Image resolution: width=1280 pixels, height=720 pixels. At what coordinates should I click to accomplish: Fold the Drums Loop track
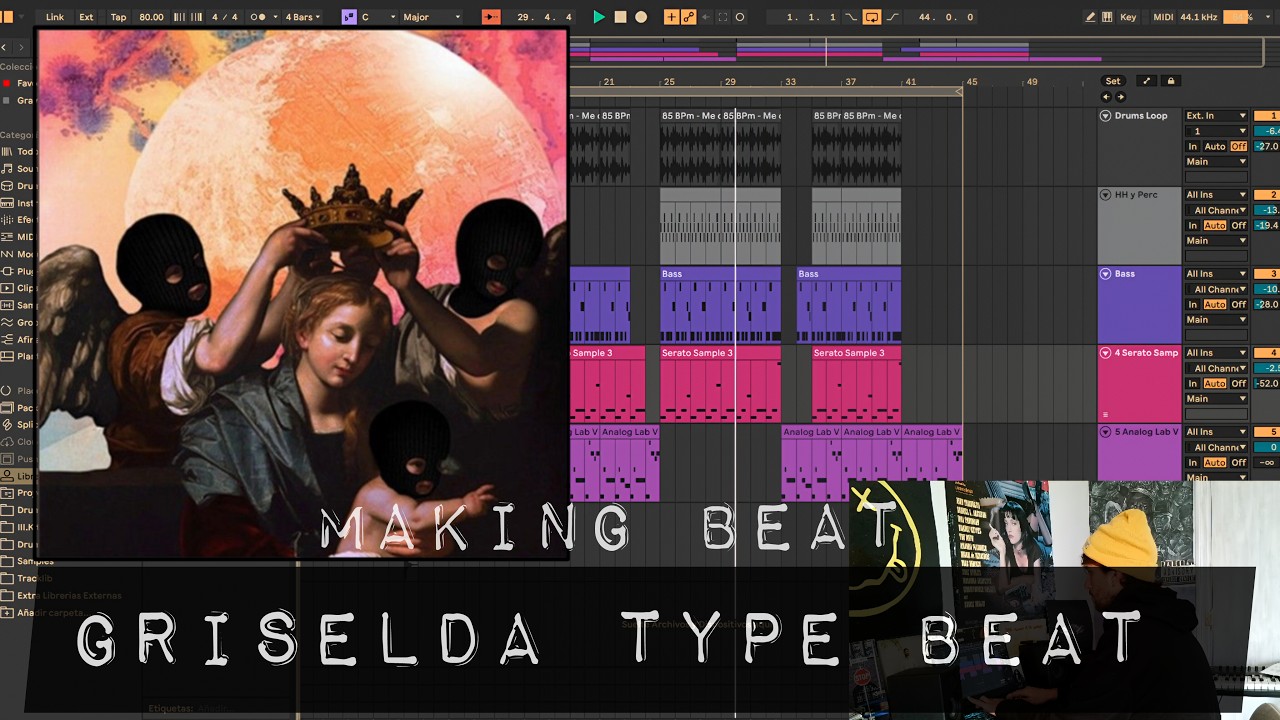[1106, 116]
